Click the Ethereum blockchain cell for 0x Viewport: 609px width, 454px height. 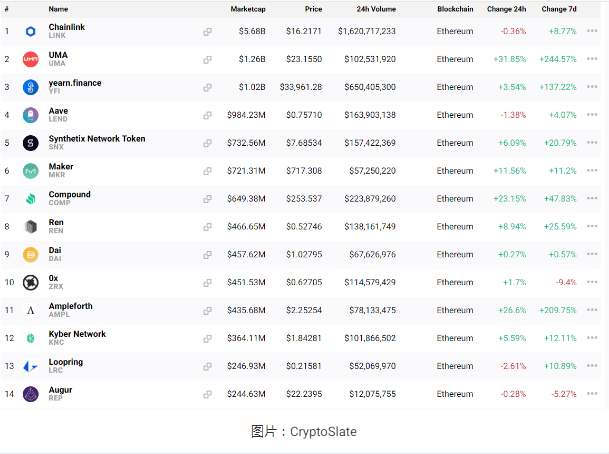click(455, 283)
